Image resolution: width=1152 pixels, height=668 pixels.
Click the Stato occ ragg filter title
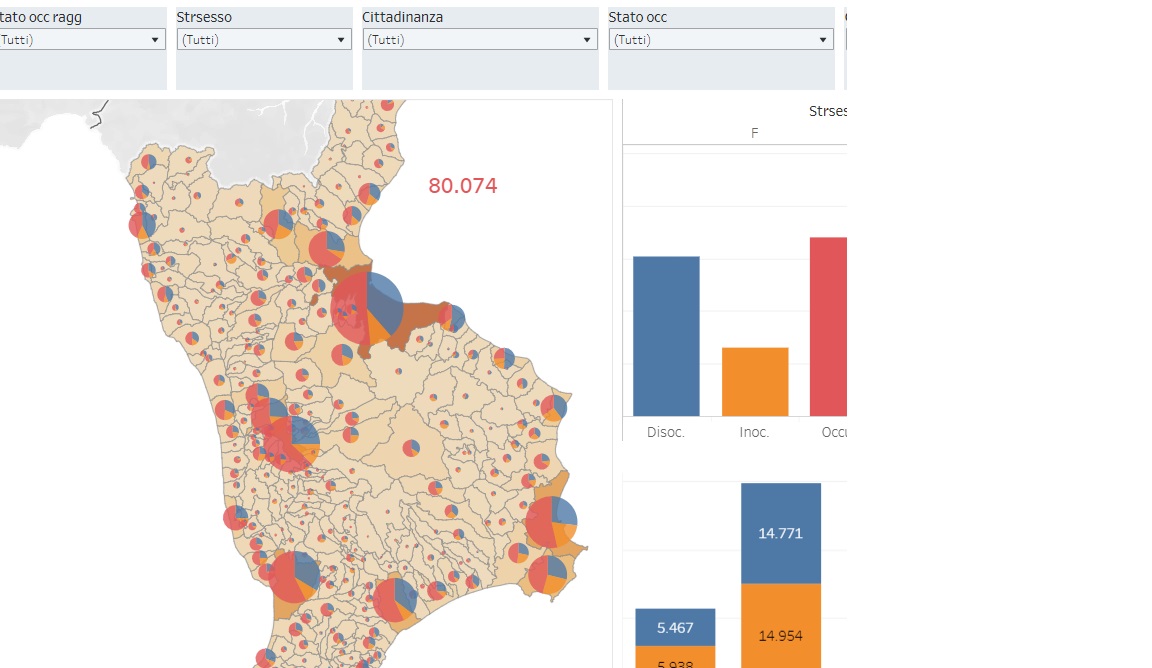coord(41,17)
